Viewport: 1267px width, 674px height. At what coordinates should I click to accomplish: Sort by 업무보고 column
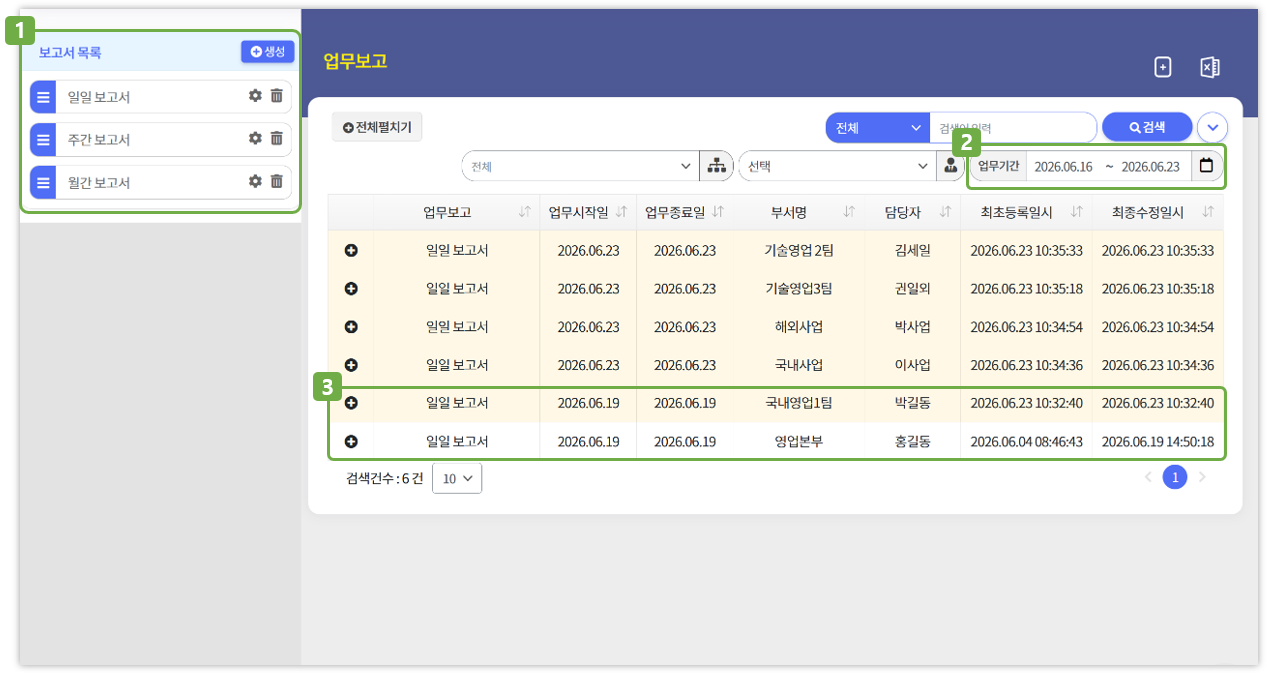point(525,212)
